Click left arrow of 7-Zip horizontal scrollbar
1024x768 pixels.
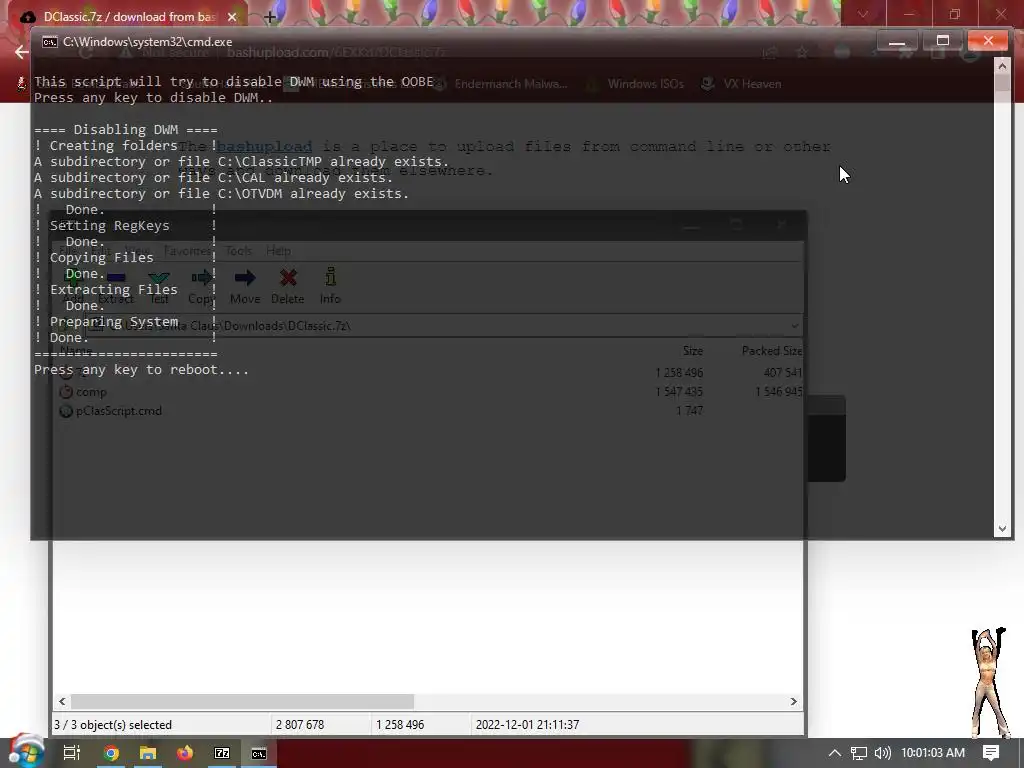tap(62, 701)
